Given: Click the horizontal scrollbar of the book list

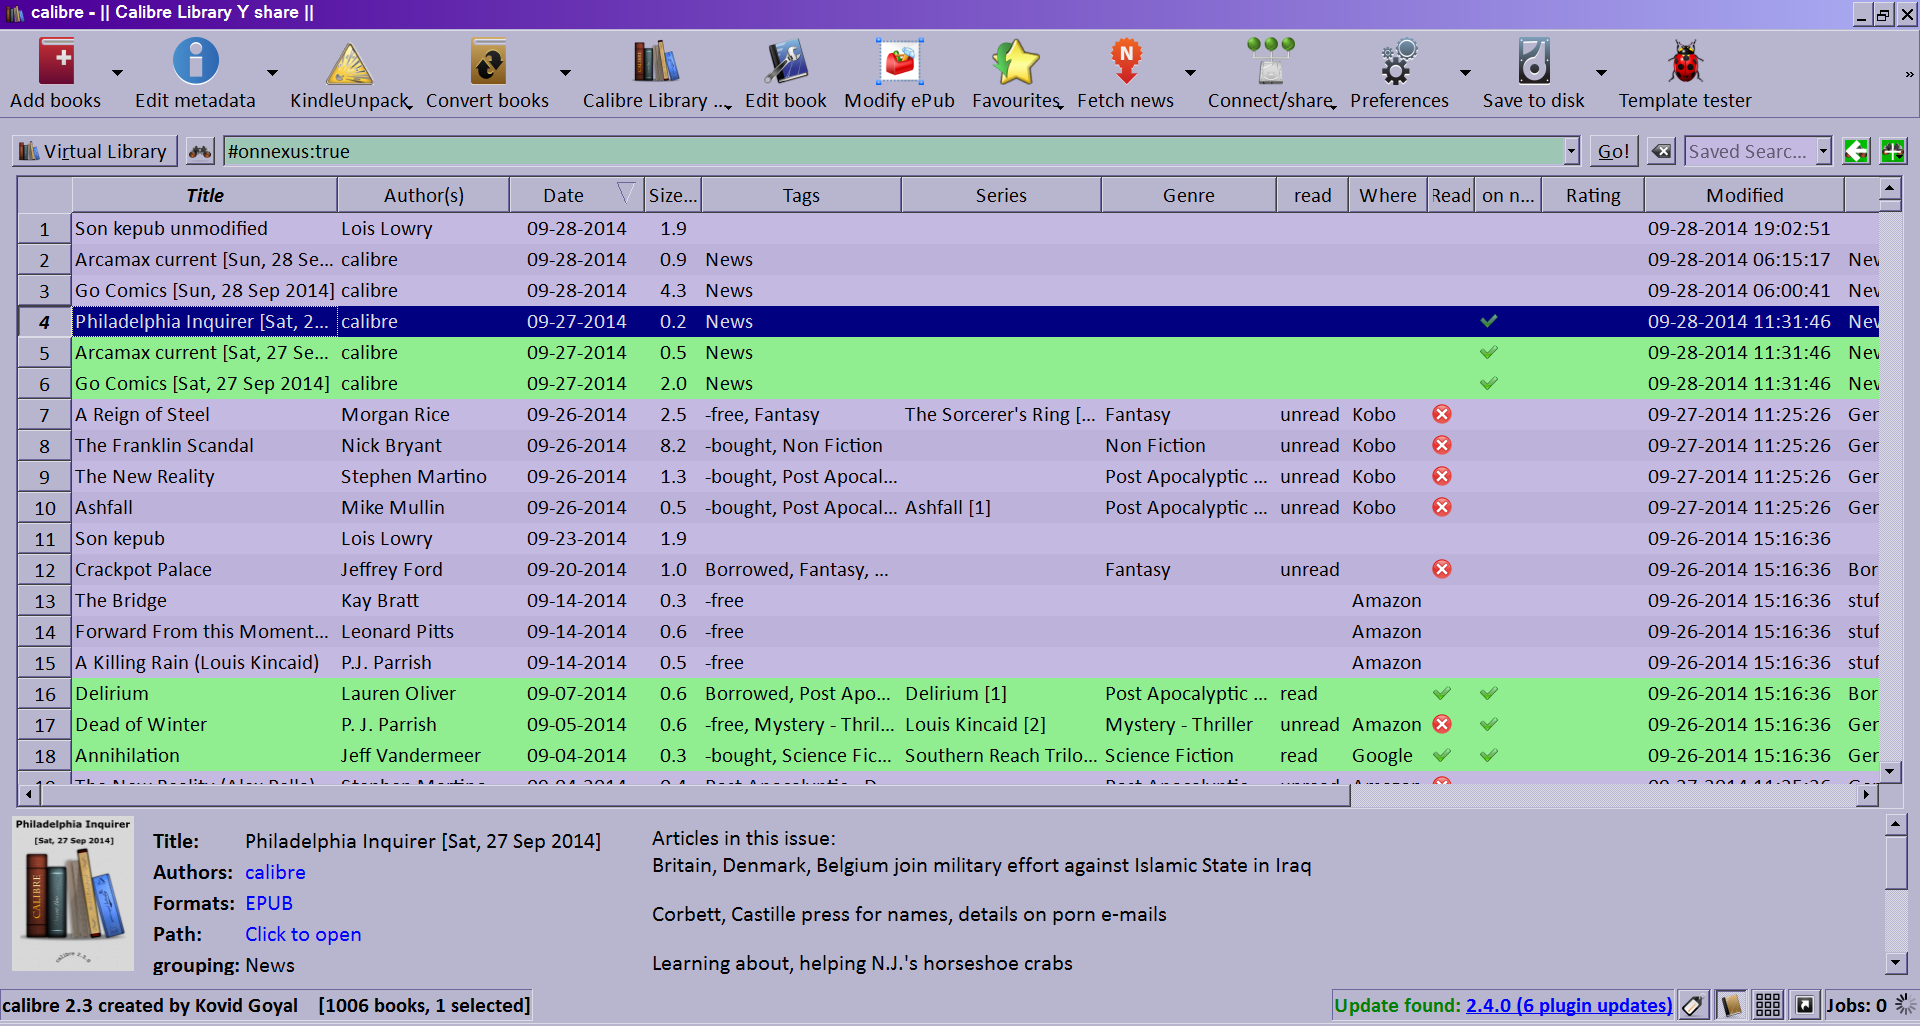Looking at the screenshot, I should (x=695, y=795).
